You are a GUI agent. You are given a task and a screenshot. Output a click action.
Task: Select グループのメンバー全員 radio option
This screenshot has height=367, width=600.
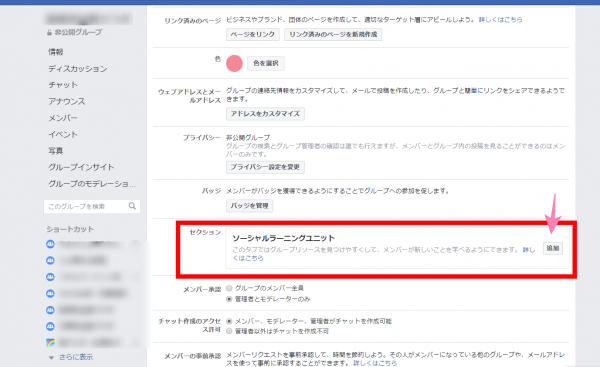[229, 288]
